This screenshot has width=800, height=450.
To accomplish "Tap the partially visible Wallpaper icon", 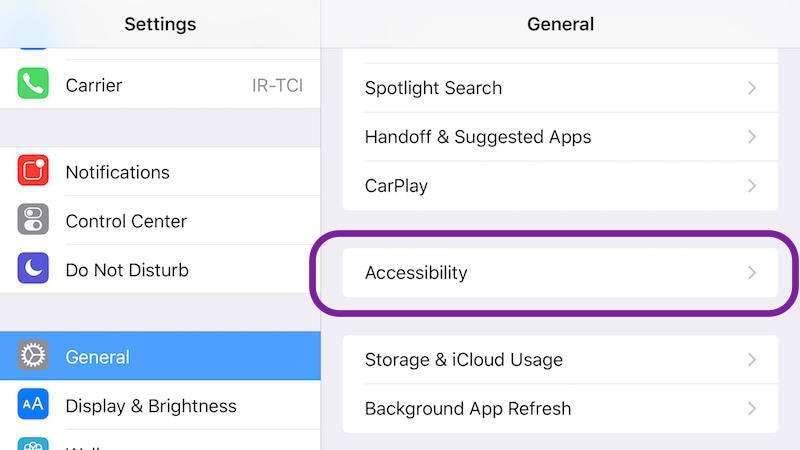I will [33, 444].
